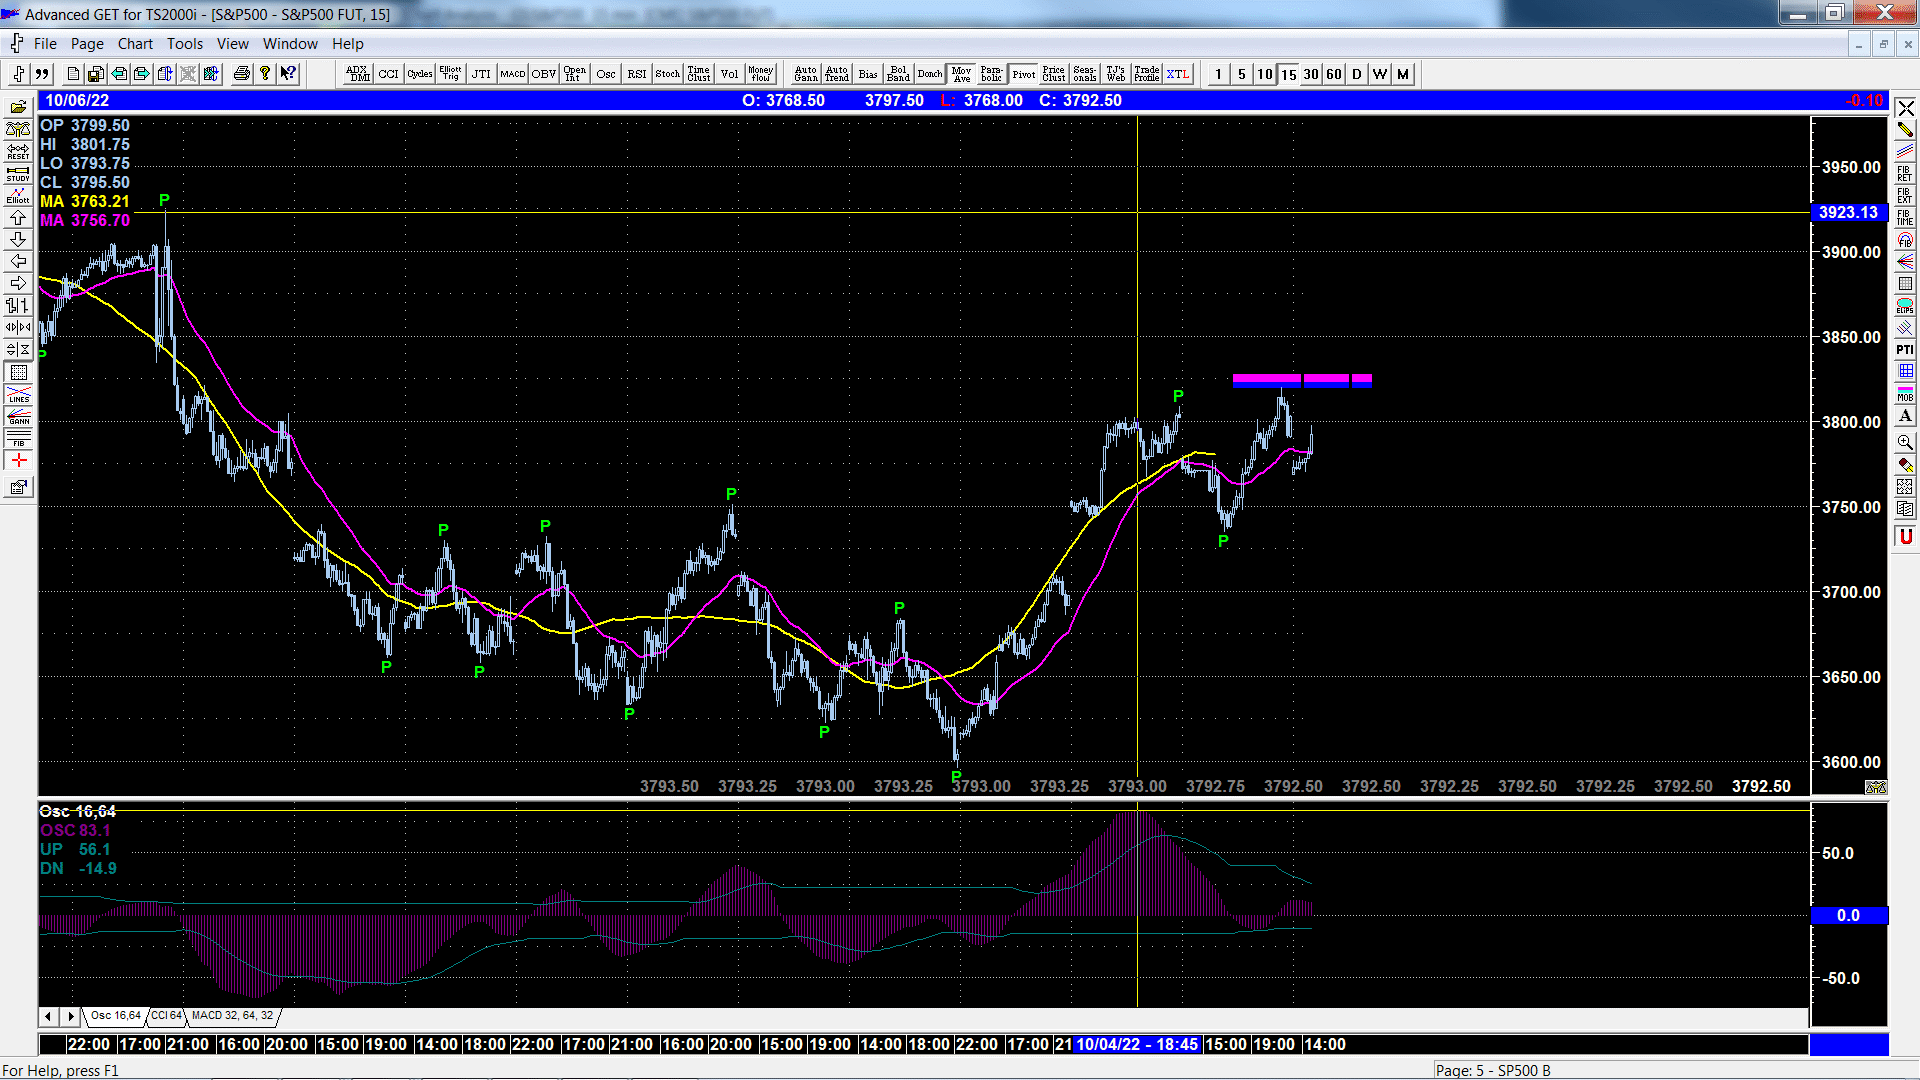1920x1080 pixels.
Task: Select the text annotation A tool
Action: [1905, 416]
